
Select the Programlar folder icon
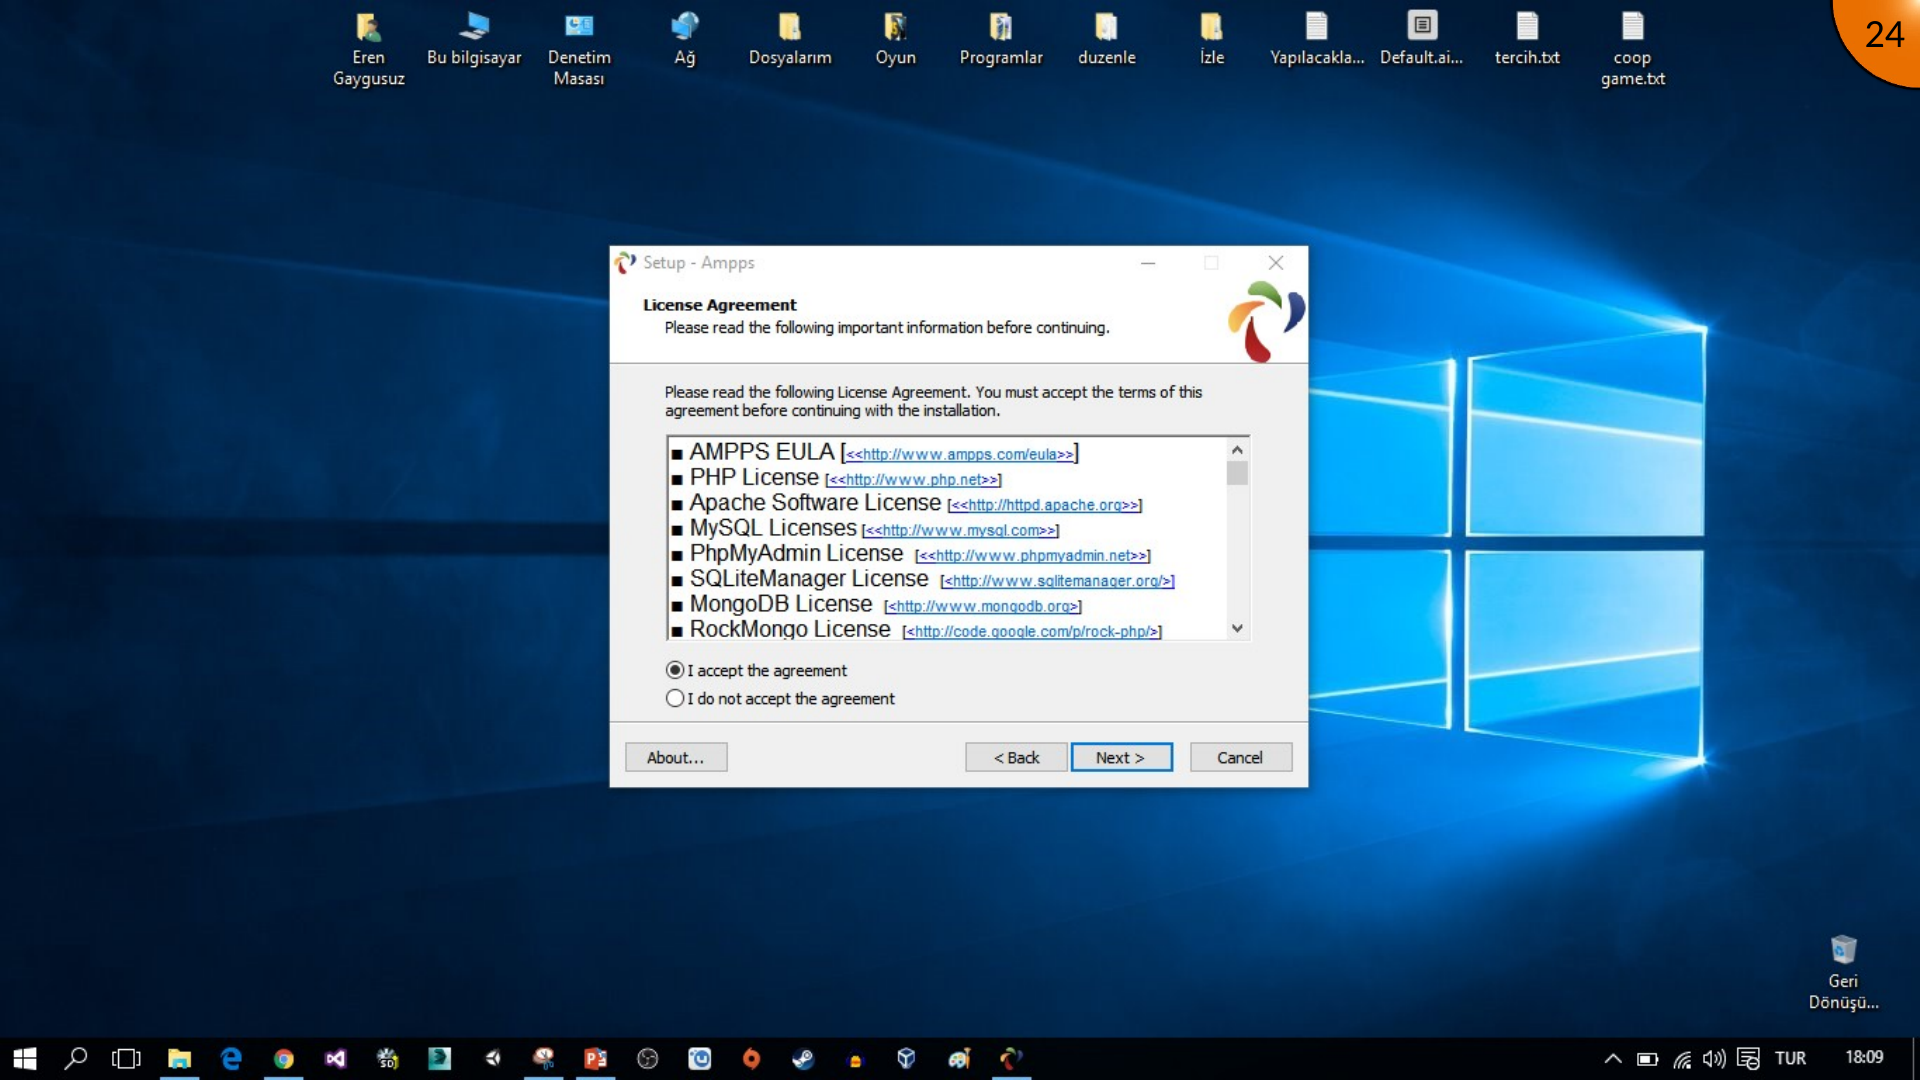coord(1001,40)
